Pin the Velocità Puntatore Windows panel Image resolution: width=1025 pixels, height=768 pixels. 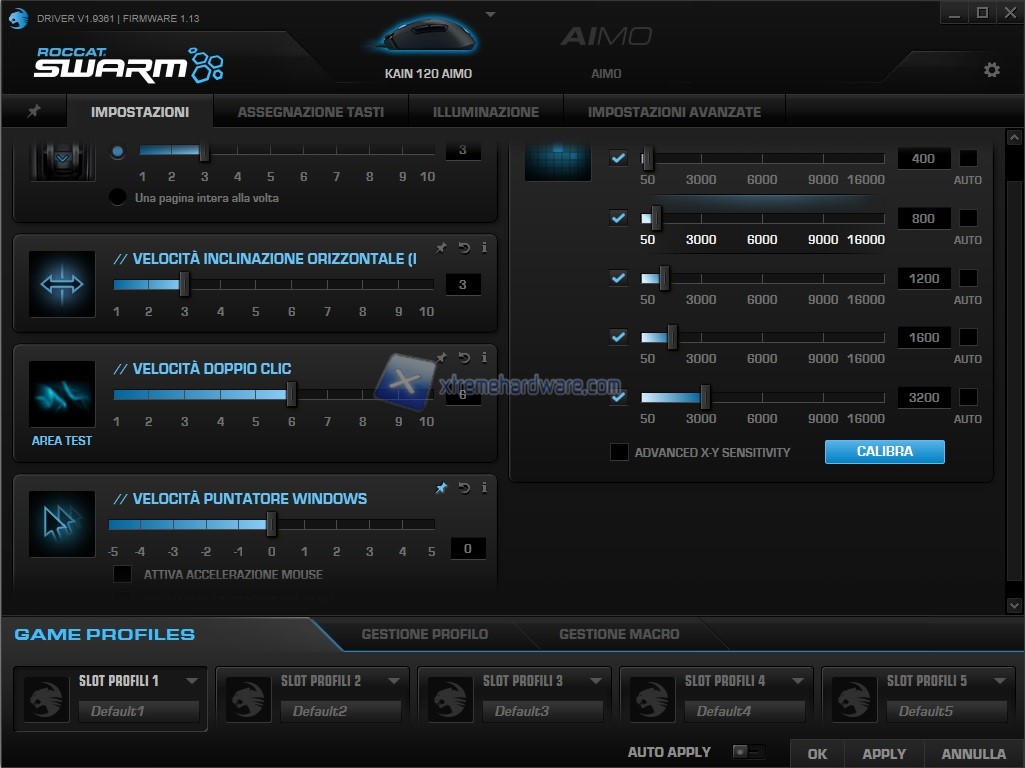pos(441,488)
